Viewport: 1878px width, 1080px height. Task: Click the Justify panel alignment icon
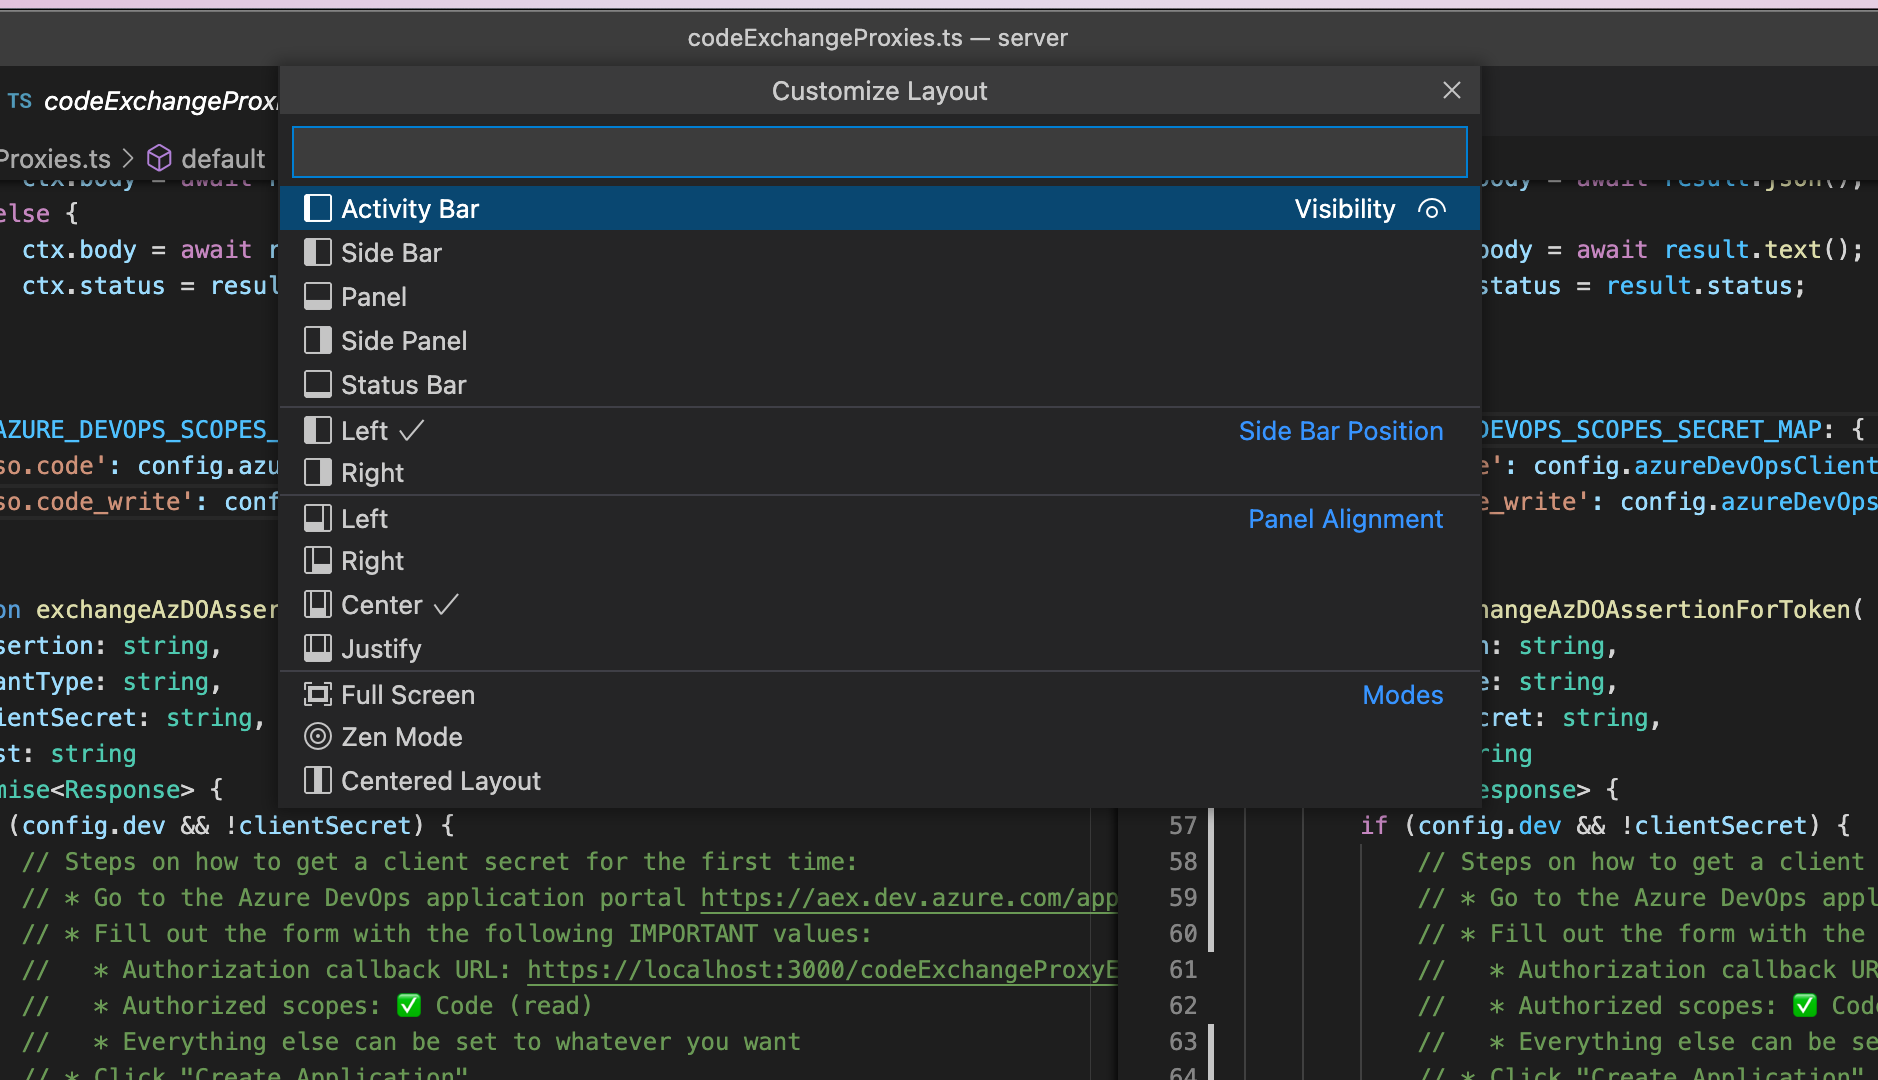tap(318, 647)
